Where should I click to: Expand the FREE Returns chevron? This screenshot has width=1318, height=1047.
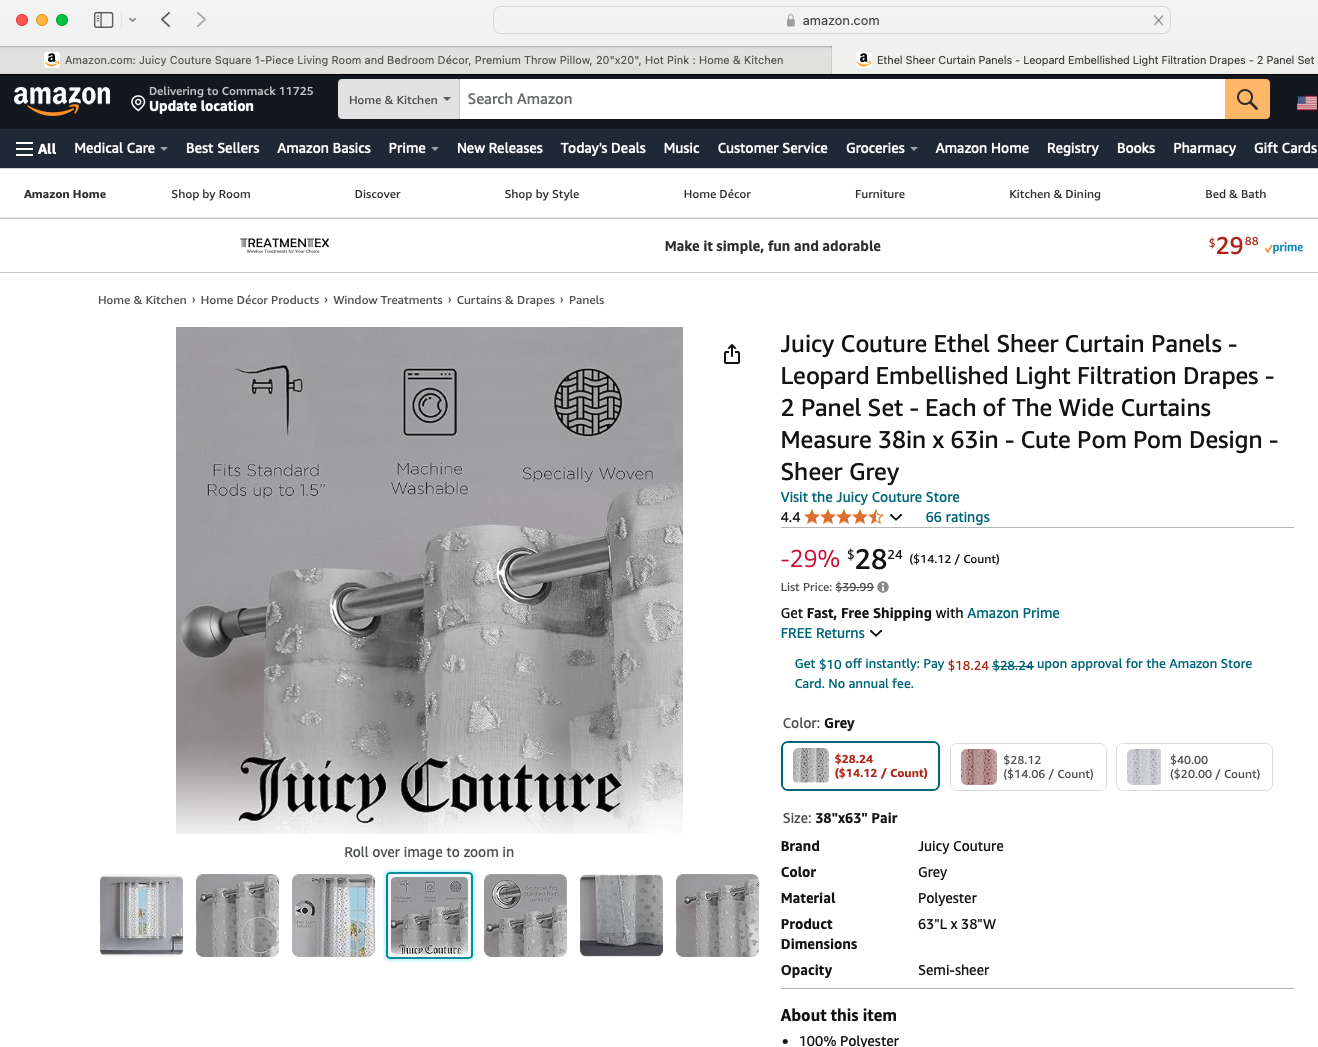pyautogui.click(x=876, y=633)
